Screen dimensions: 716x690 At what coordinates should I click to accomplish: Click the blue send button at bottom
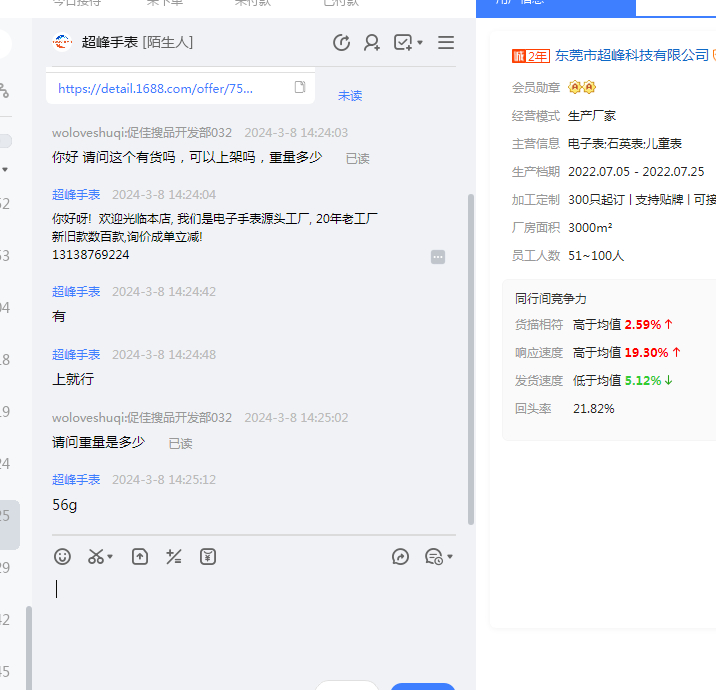[x=422, y=686]
